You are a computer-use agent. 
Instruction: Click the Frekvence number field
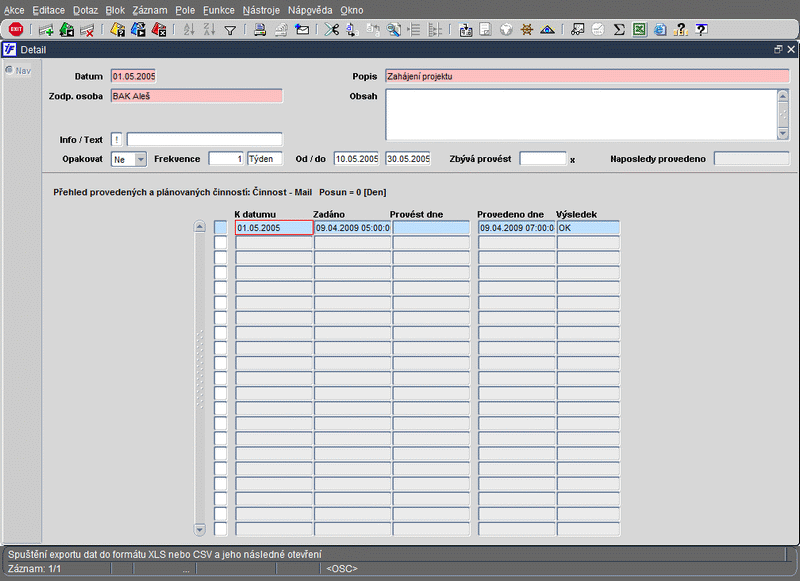pyautogui.click(x=226, y=159)
